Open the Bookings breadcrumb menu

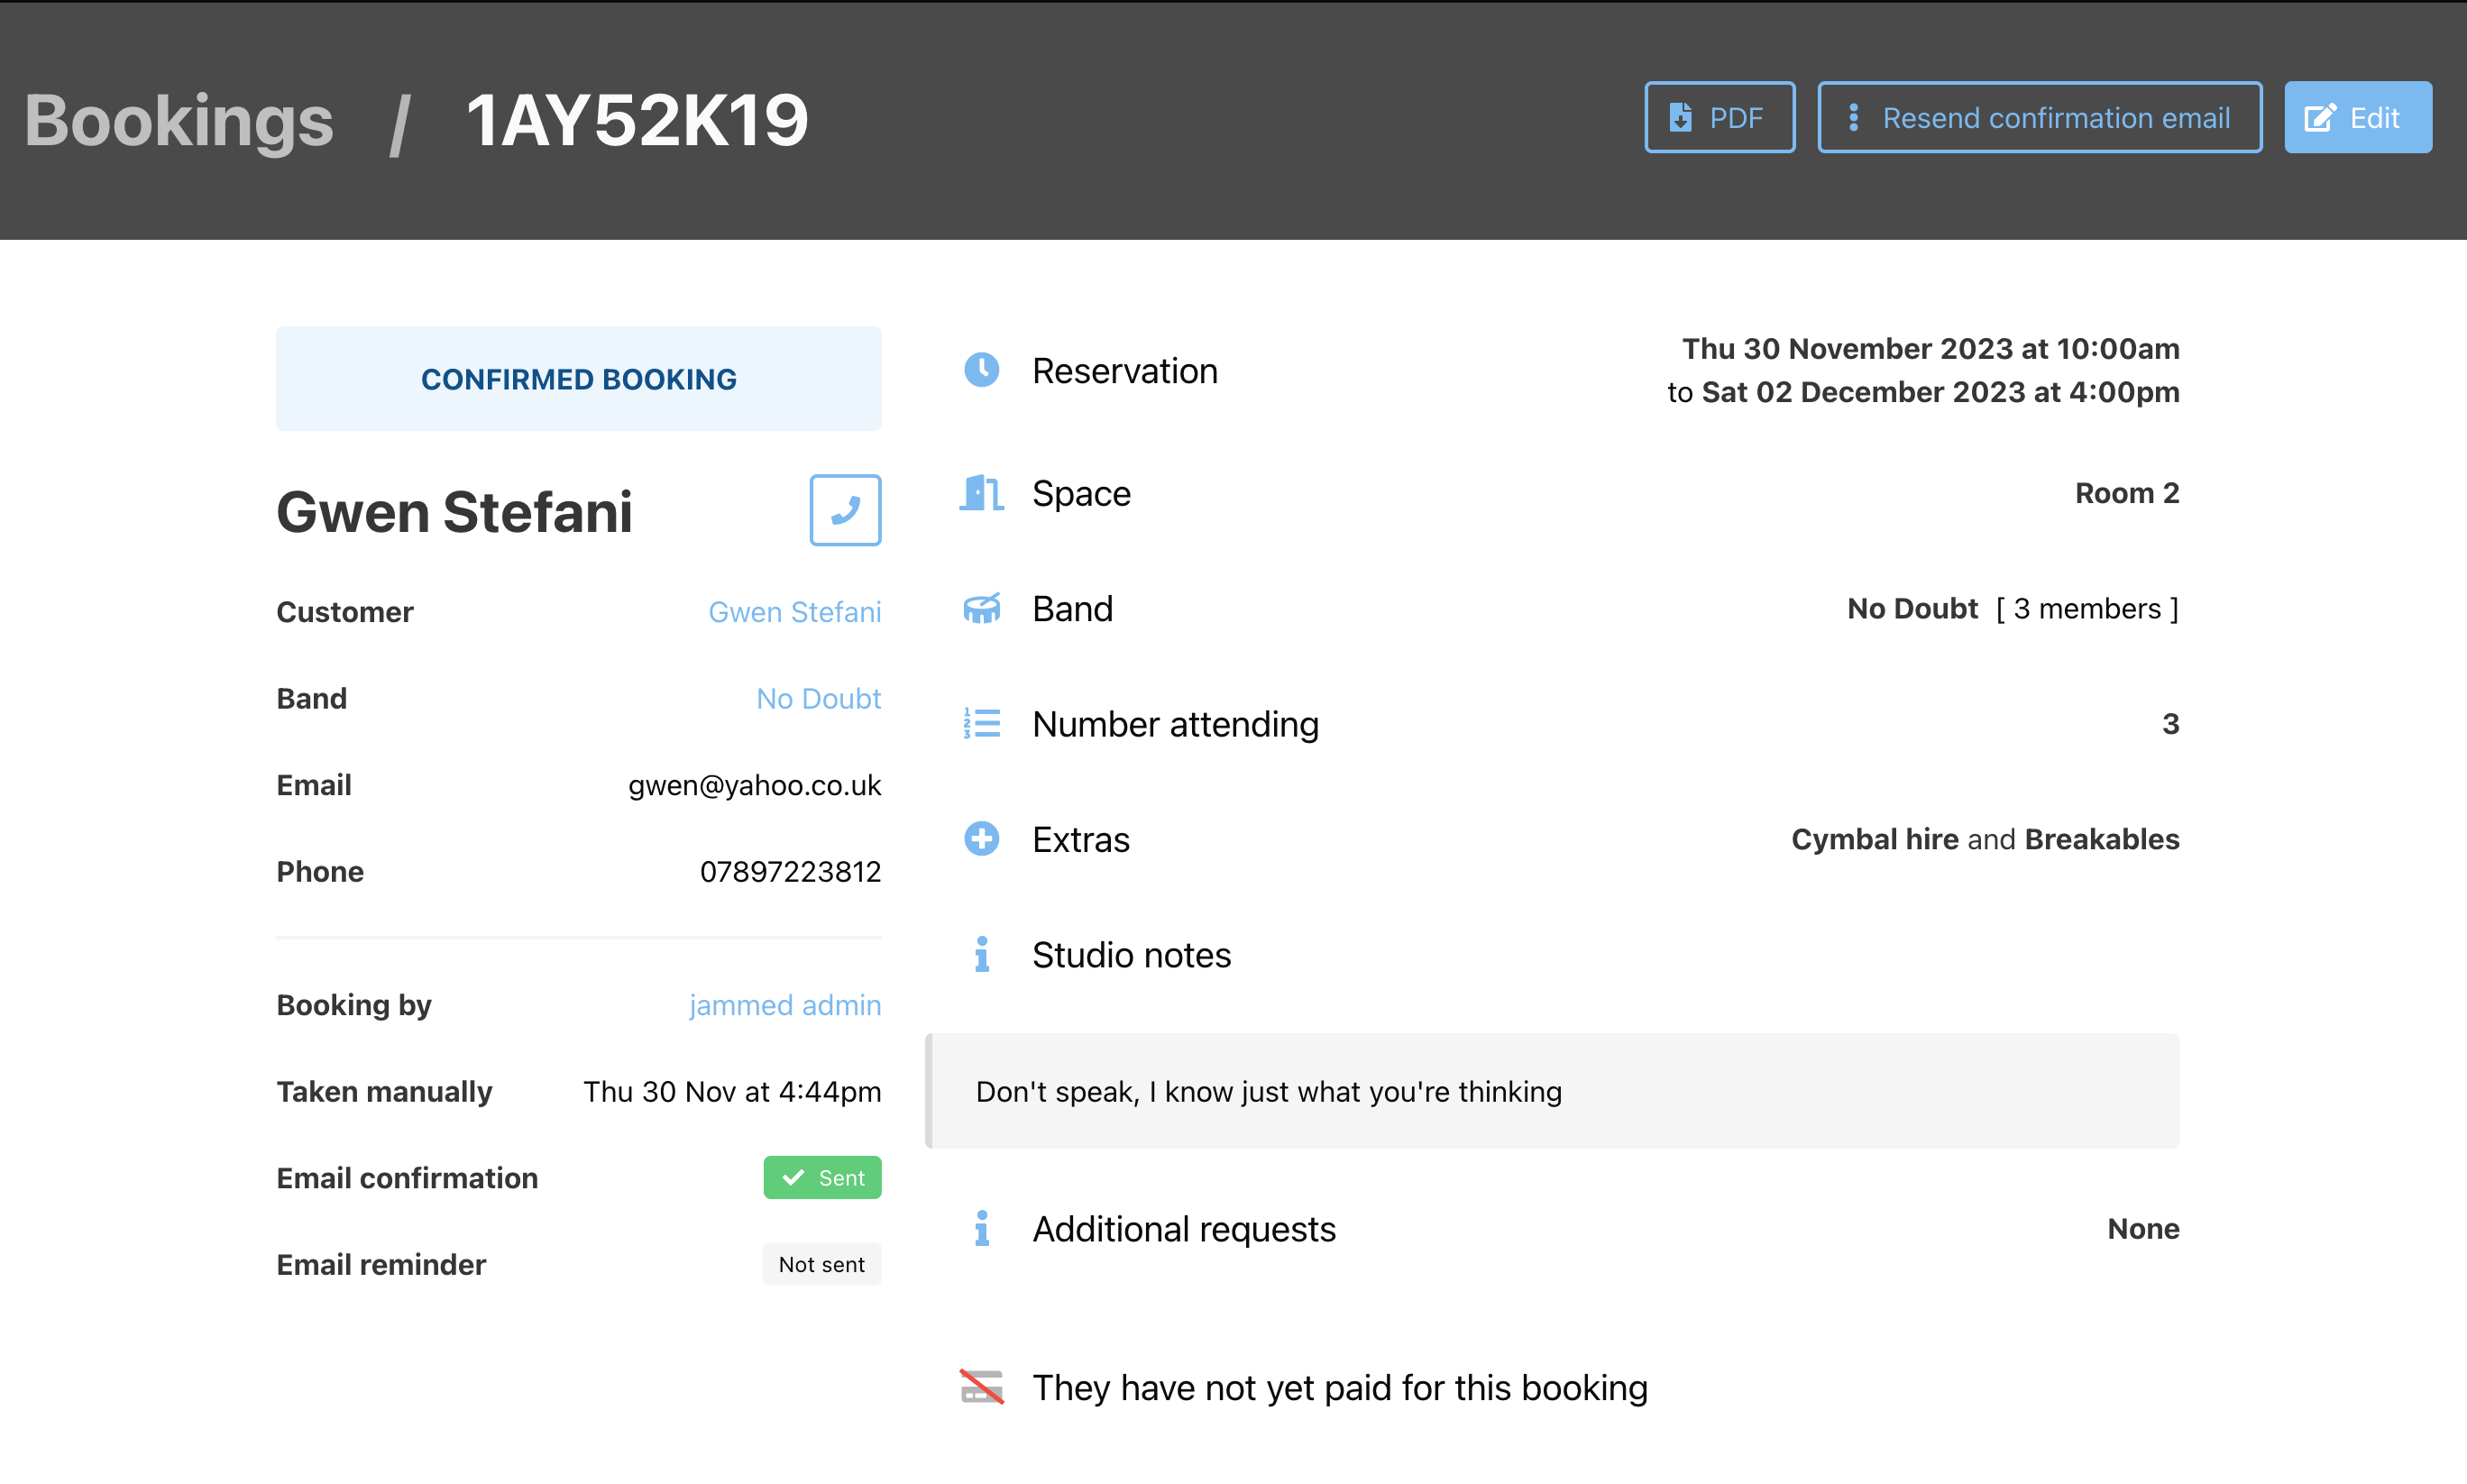point(179,119)
